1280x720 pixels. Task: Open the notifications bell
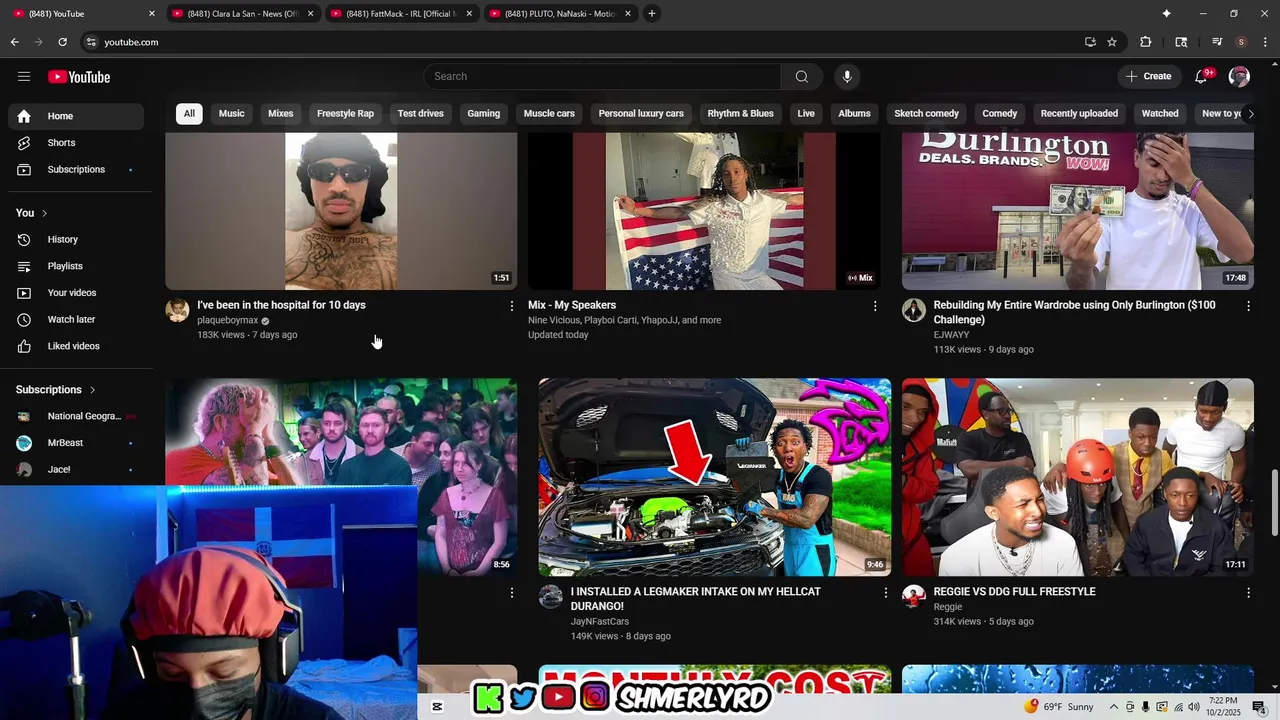click(1202, 77)
